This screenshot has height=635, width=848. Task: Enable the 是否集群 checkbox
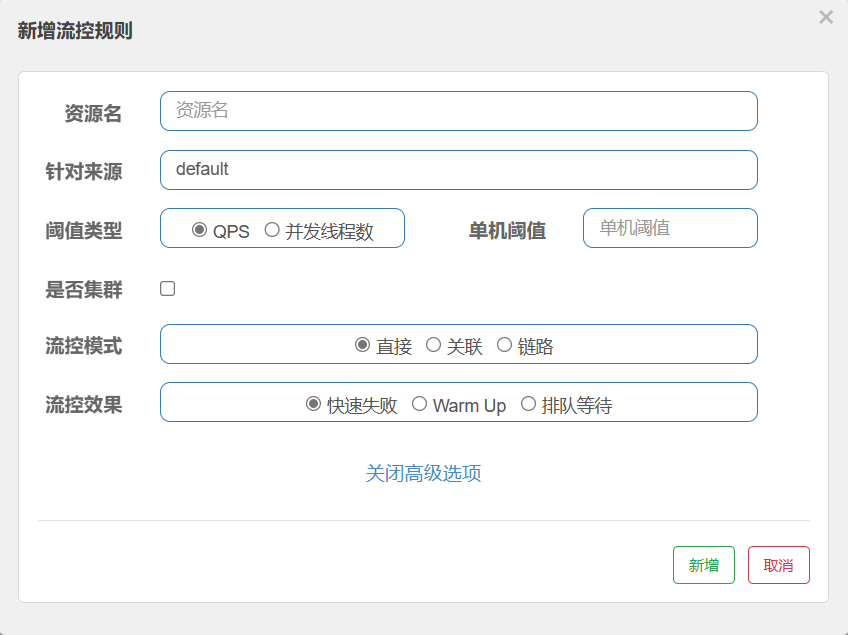coord(168,289)
